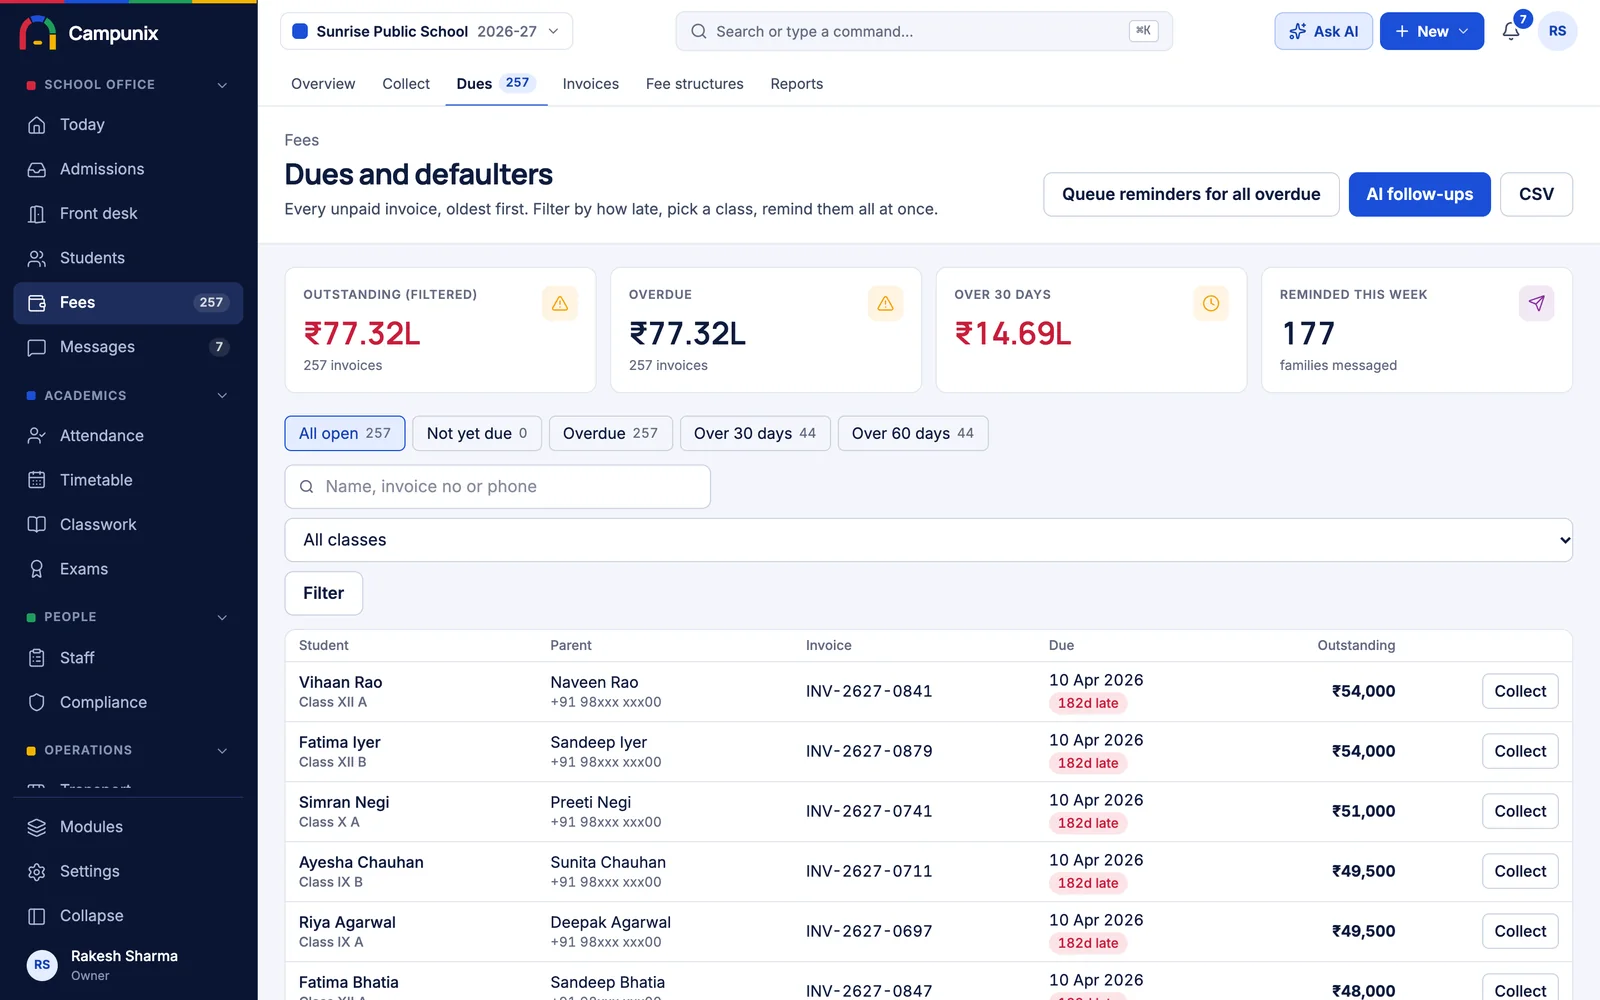Select the Over 60 days filter chip
The width and height of the screenshot is (1600, 1000).
coord(913,433)
